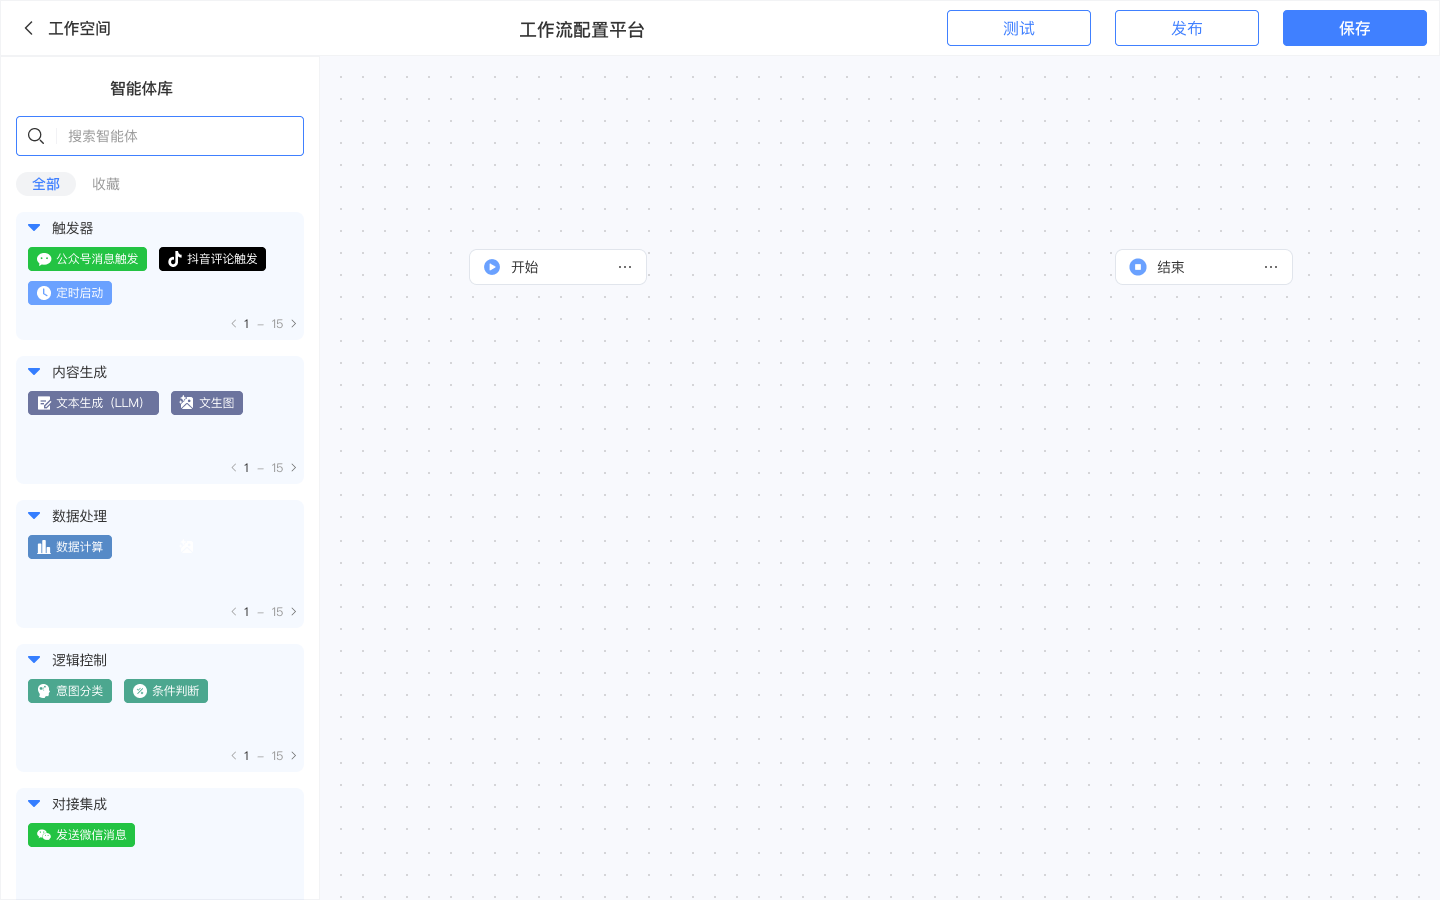Collapse the 触发器 section
This screenshot has height=900, width=1440.
tap(34, 228)
